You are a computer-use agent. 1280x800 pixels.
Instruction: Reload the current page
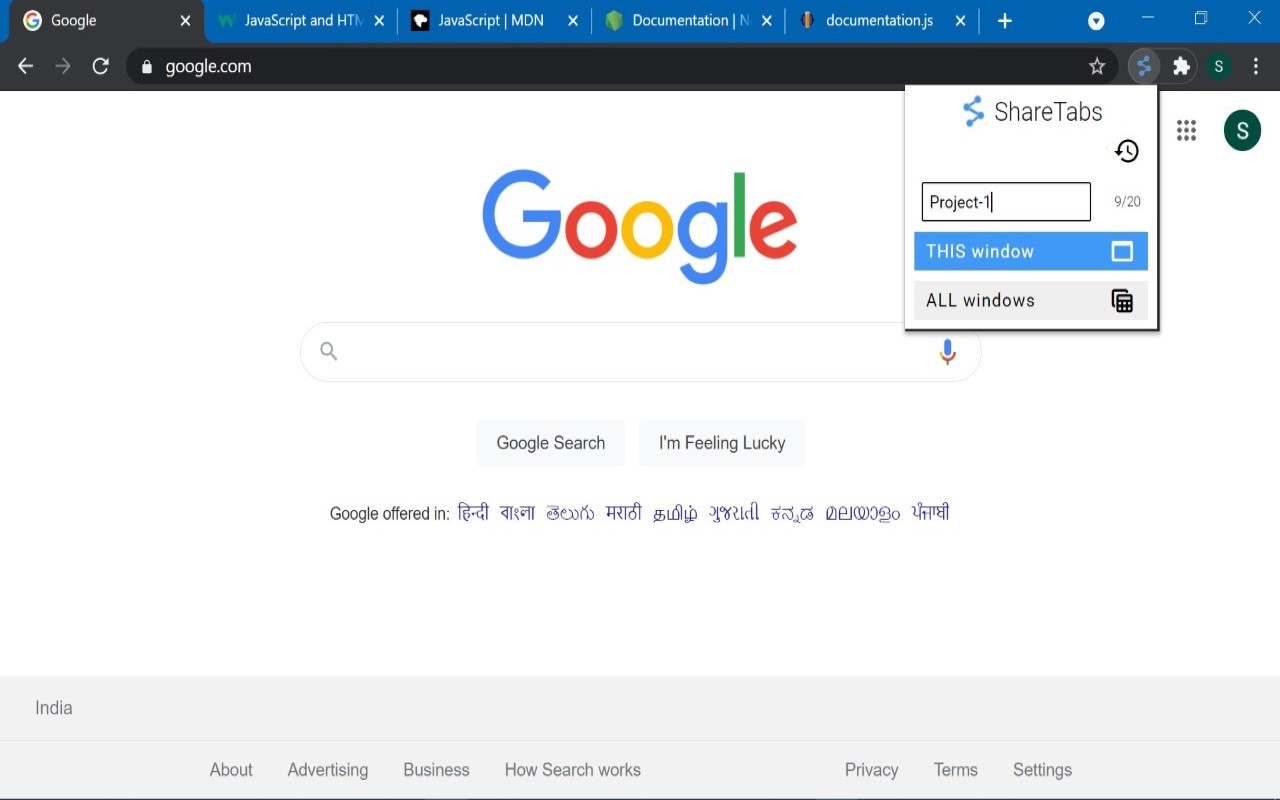click(x=100, y=66)
